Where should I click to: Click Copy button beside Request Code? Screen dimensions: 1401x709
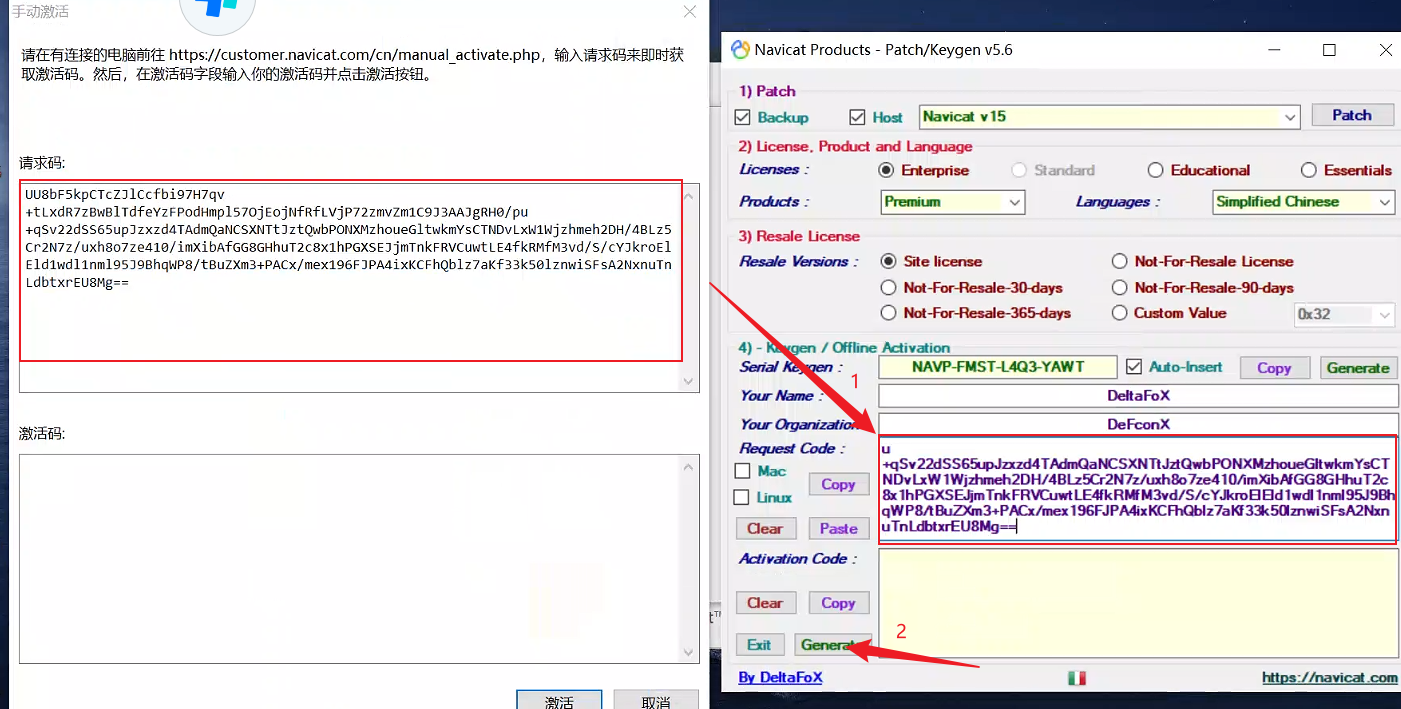(838, 484)
